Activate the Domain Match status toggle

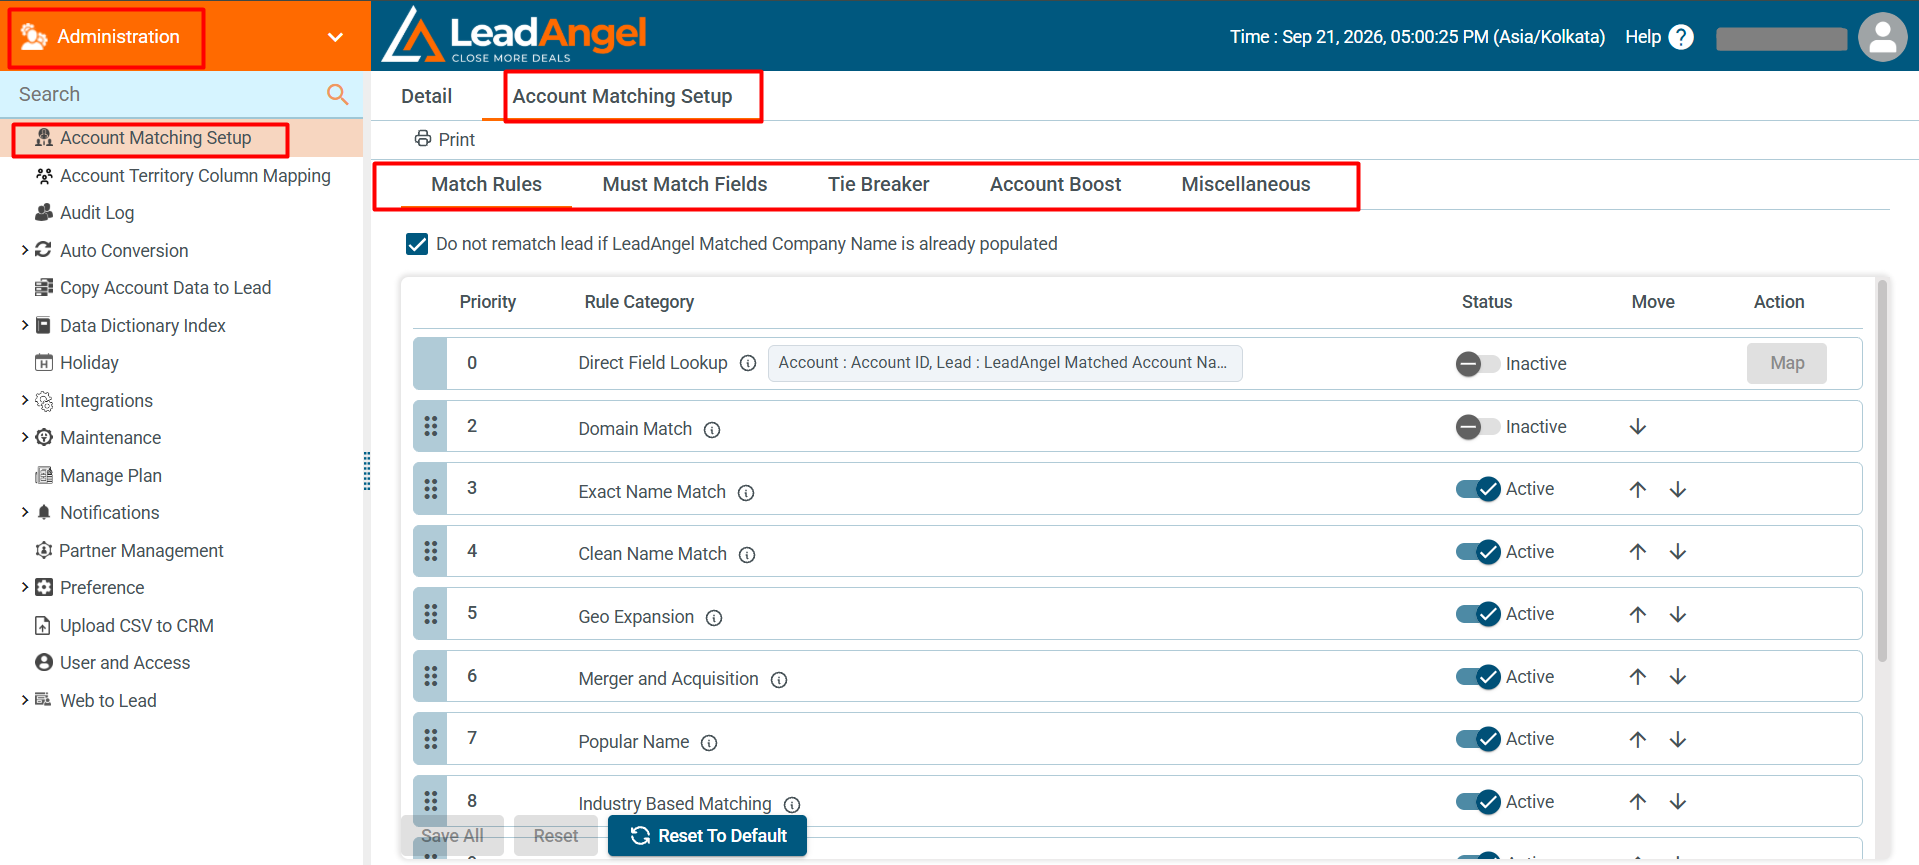tap(1477, 427)
